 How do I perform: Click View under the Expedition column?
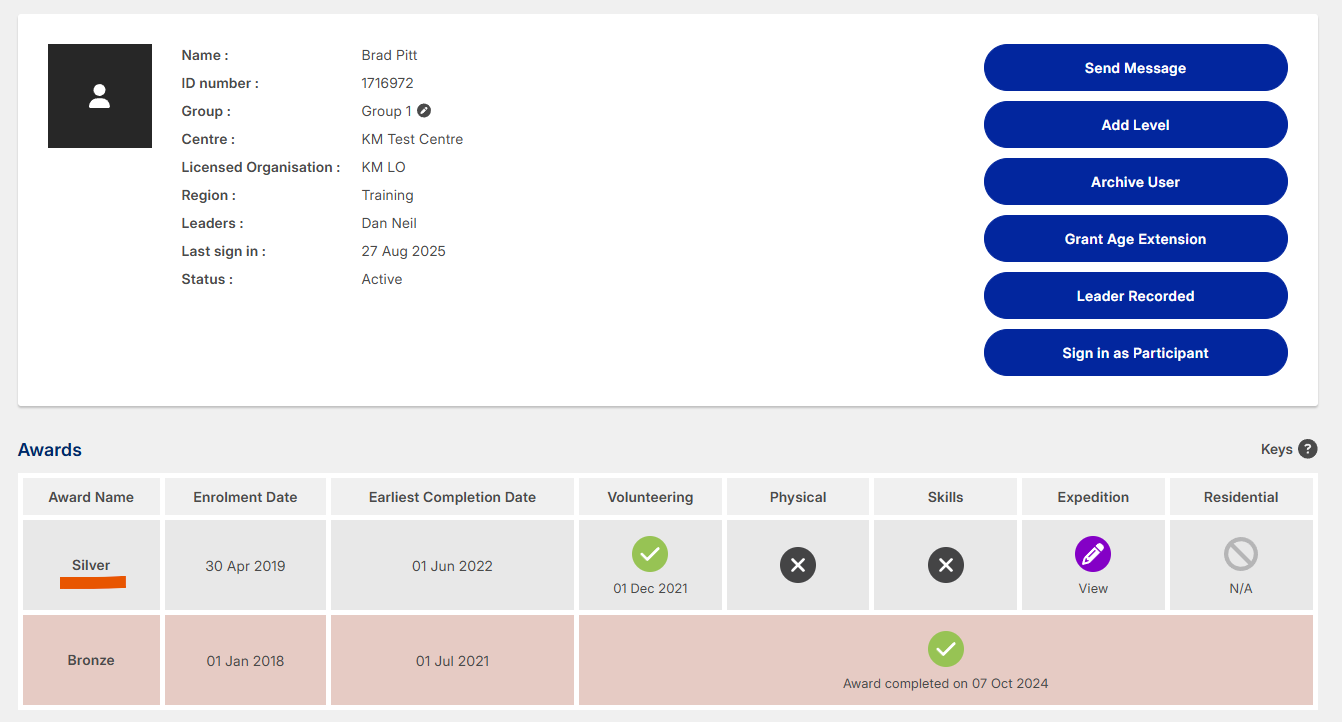click(x=1093, y=588)
